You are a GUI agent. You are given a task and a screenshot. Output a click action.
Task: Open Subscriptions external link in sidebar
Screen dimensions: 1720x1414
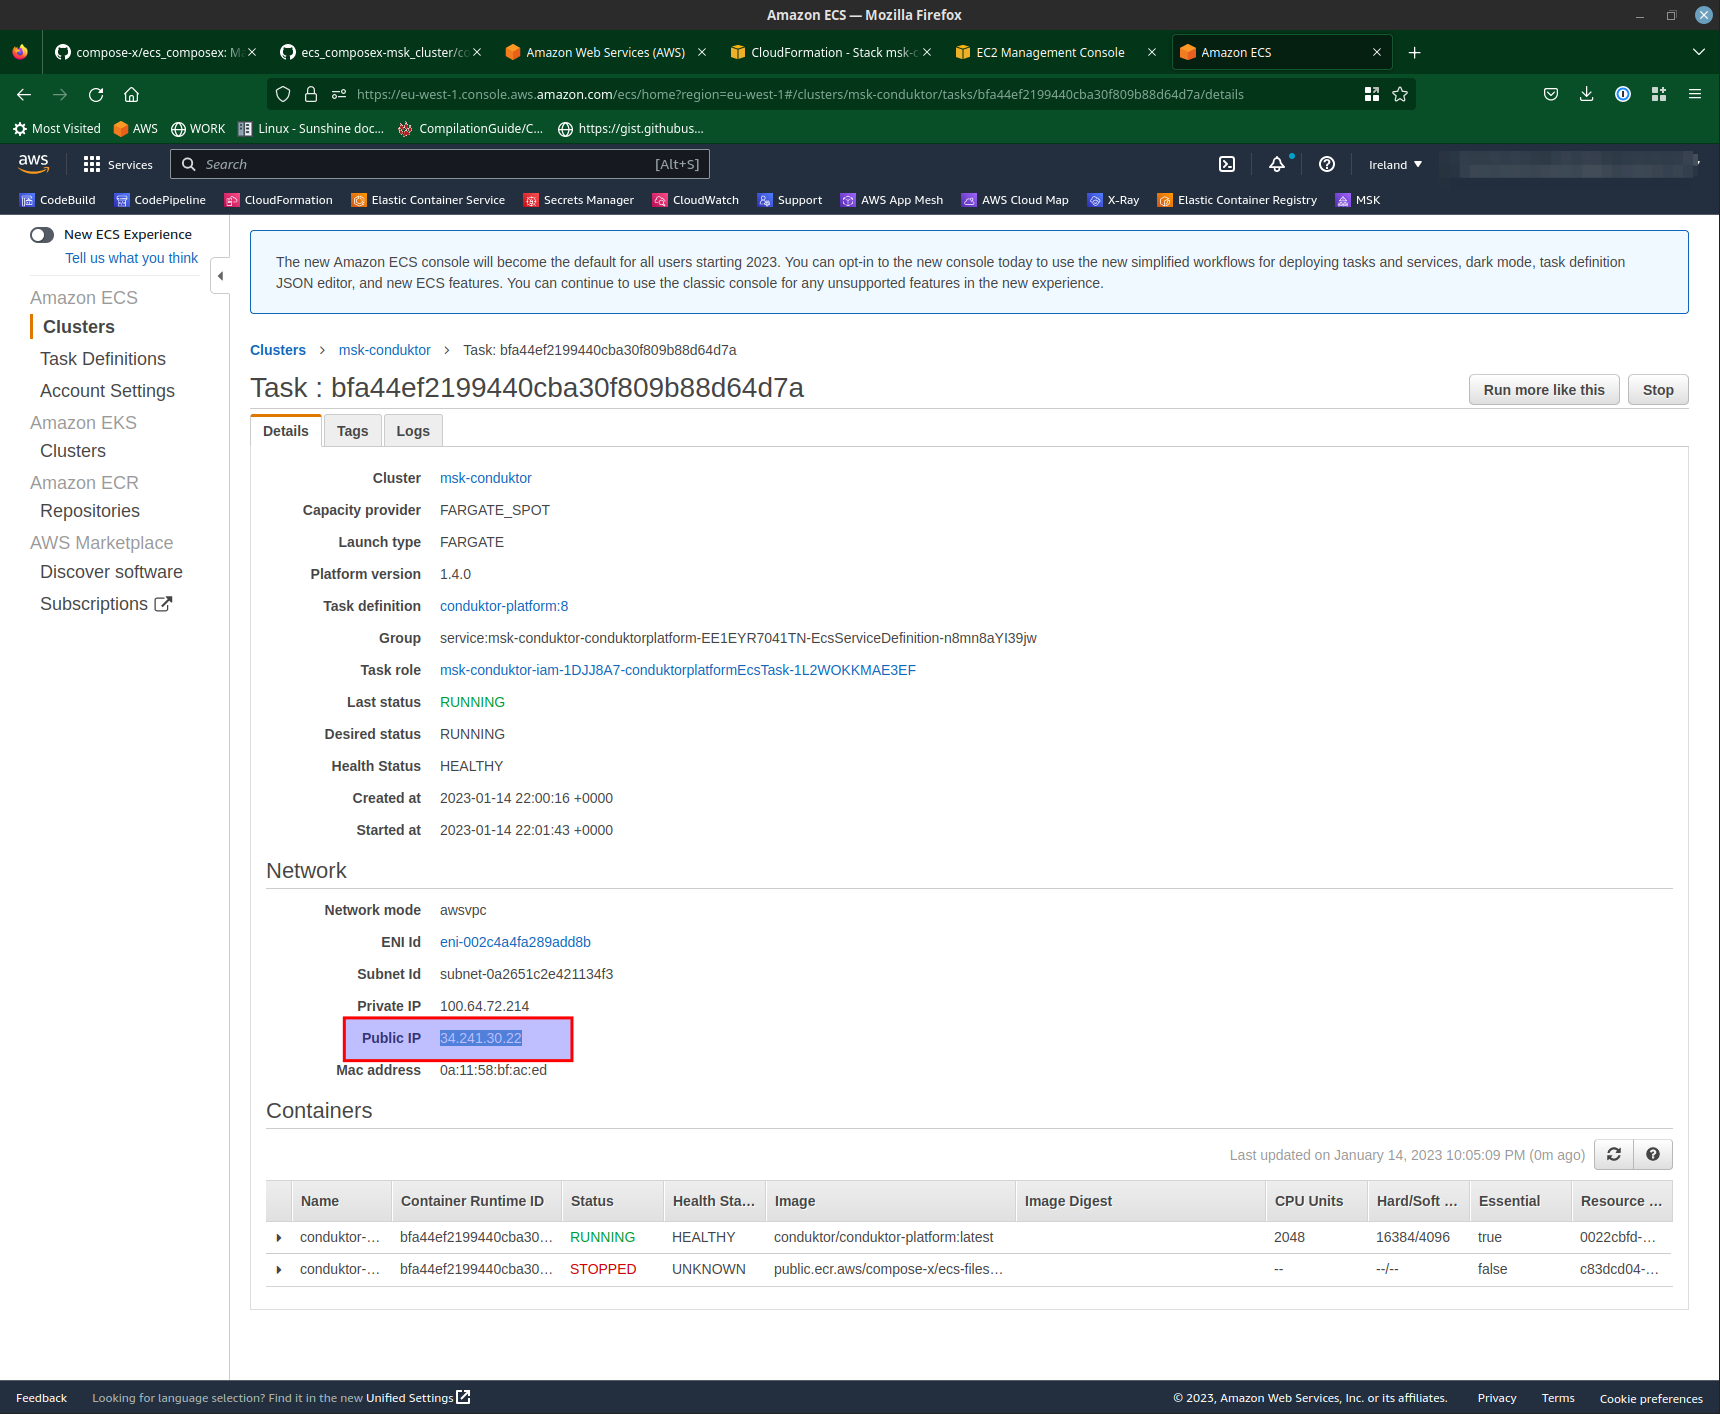pos(106,604)
